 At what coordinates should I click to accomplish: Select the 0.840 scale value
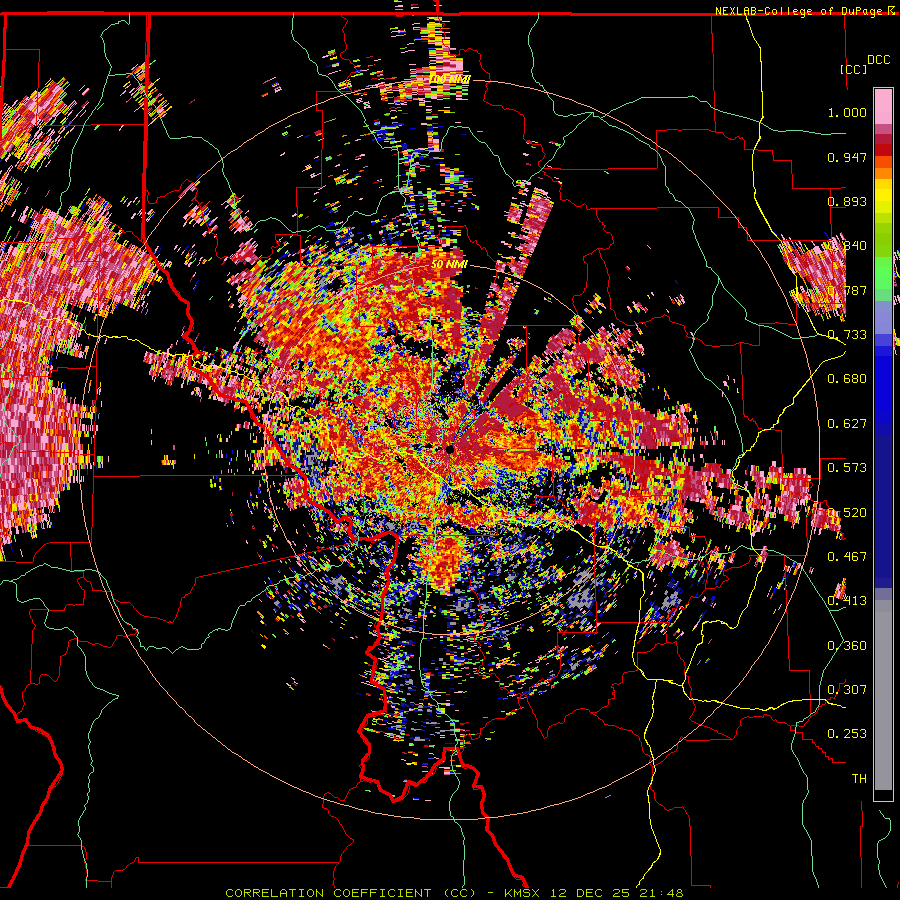pos(847,246)
